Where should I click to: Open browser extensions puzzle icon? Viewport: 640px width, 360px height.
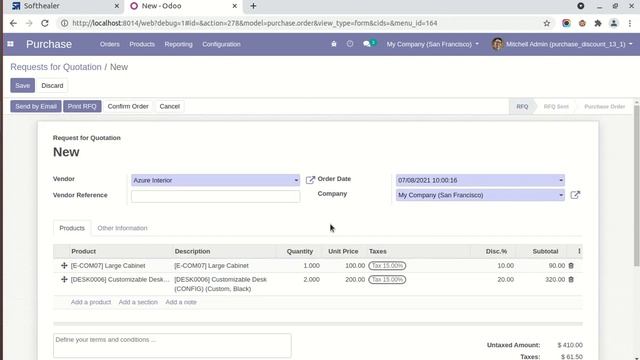[598, 23]
